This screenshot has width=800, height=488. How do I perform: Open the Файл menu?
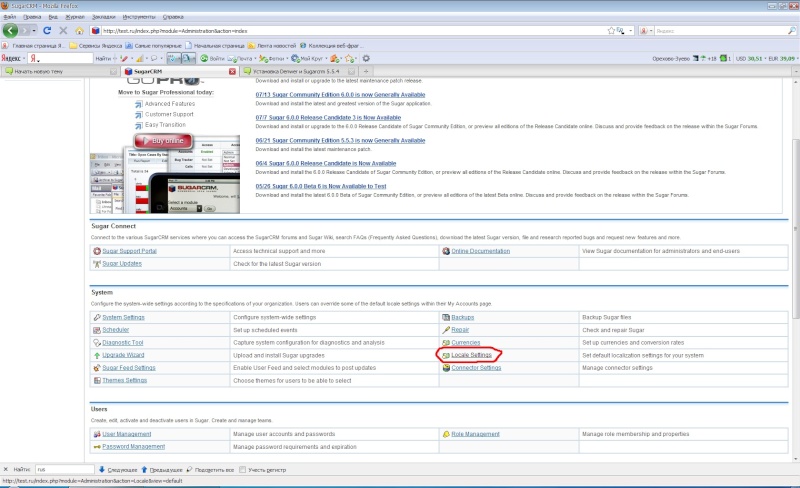pyautogui.click(x=10, y=17)
